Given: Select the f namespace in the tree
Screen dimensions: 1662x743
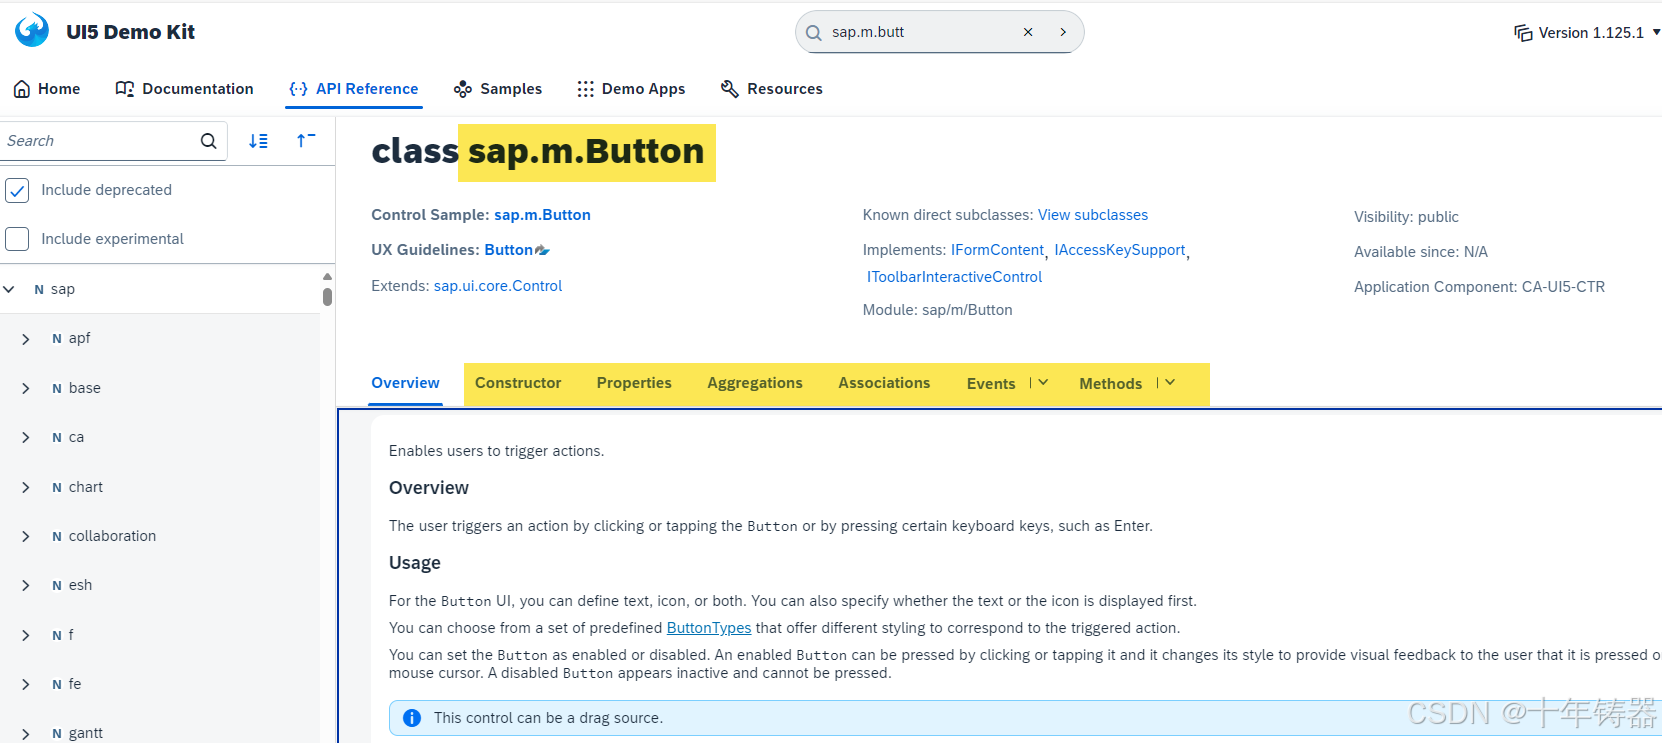Looking at the screenshot, I should [x=71, y=635].
